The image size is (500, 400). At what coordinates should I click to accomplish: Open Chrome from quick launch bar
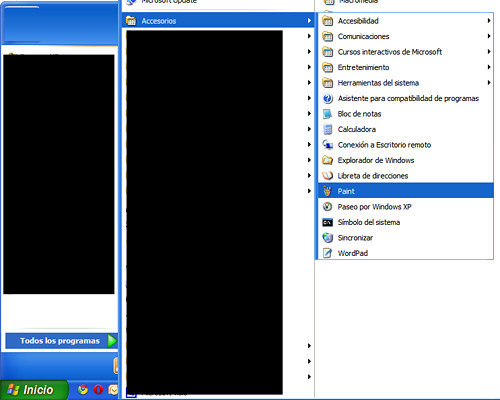click(x=83, y=389)
